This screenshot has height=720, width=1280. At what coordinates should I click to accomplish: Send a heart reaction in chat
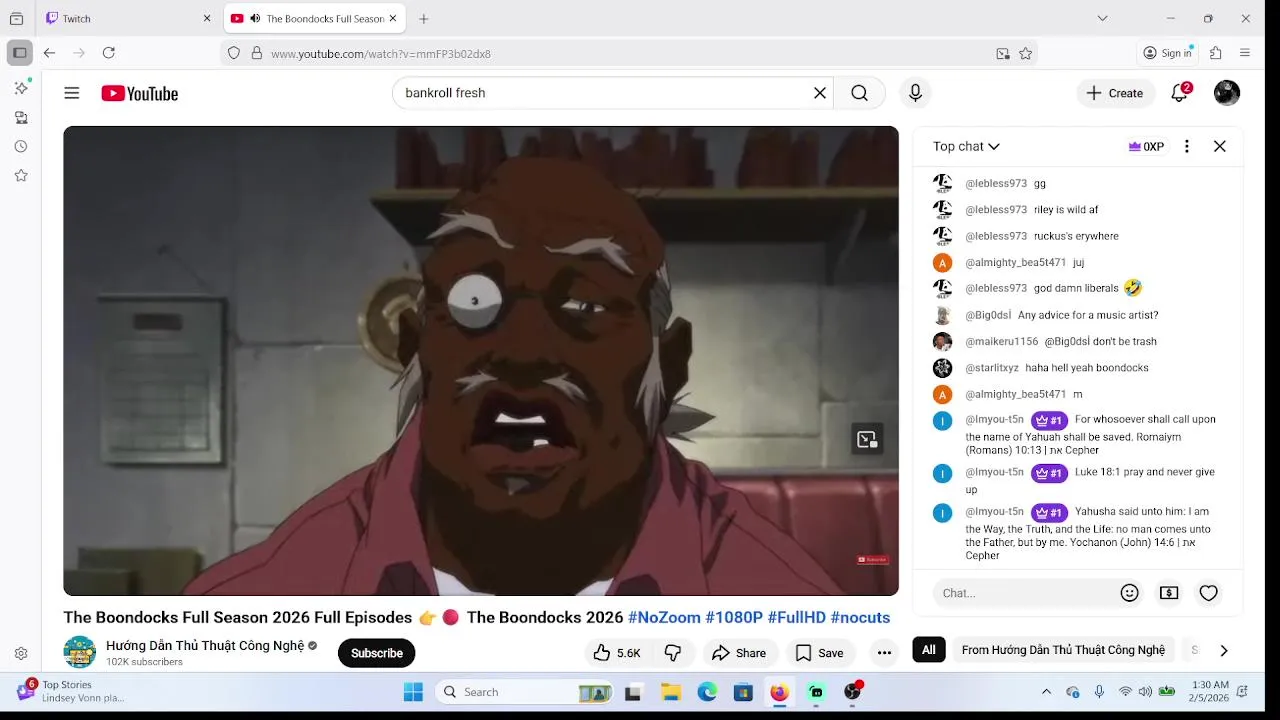coord(1209,593)
